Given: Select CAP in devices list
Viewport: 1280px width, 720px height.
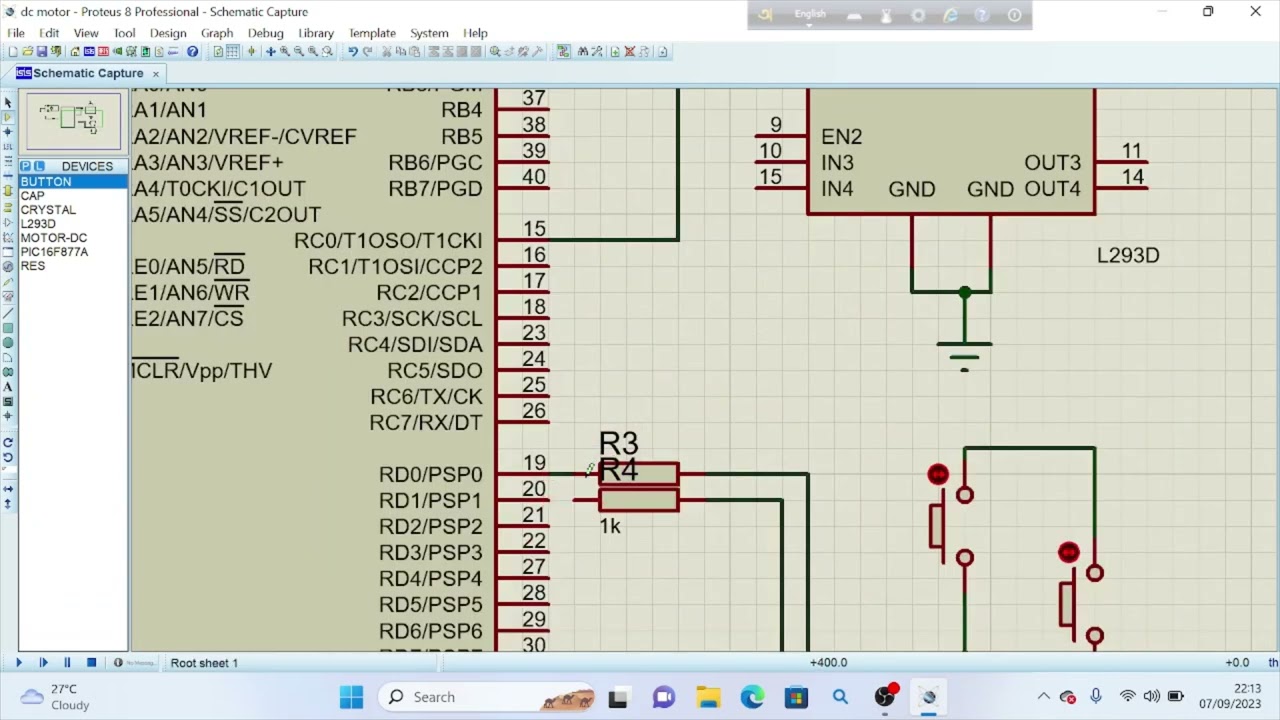Looking at the screenshot, I should point(73,196).
